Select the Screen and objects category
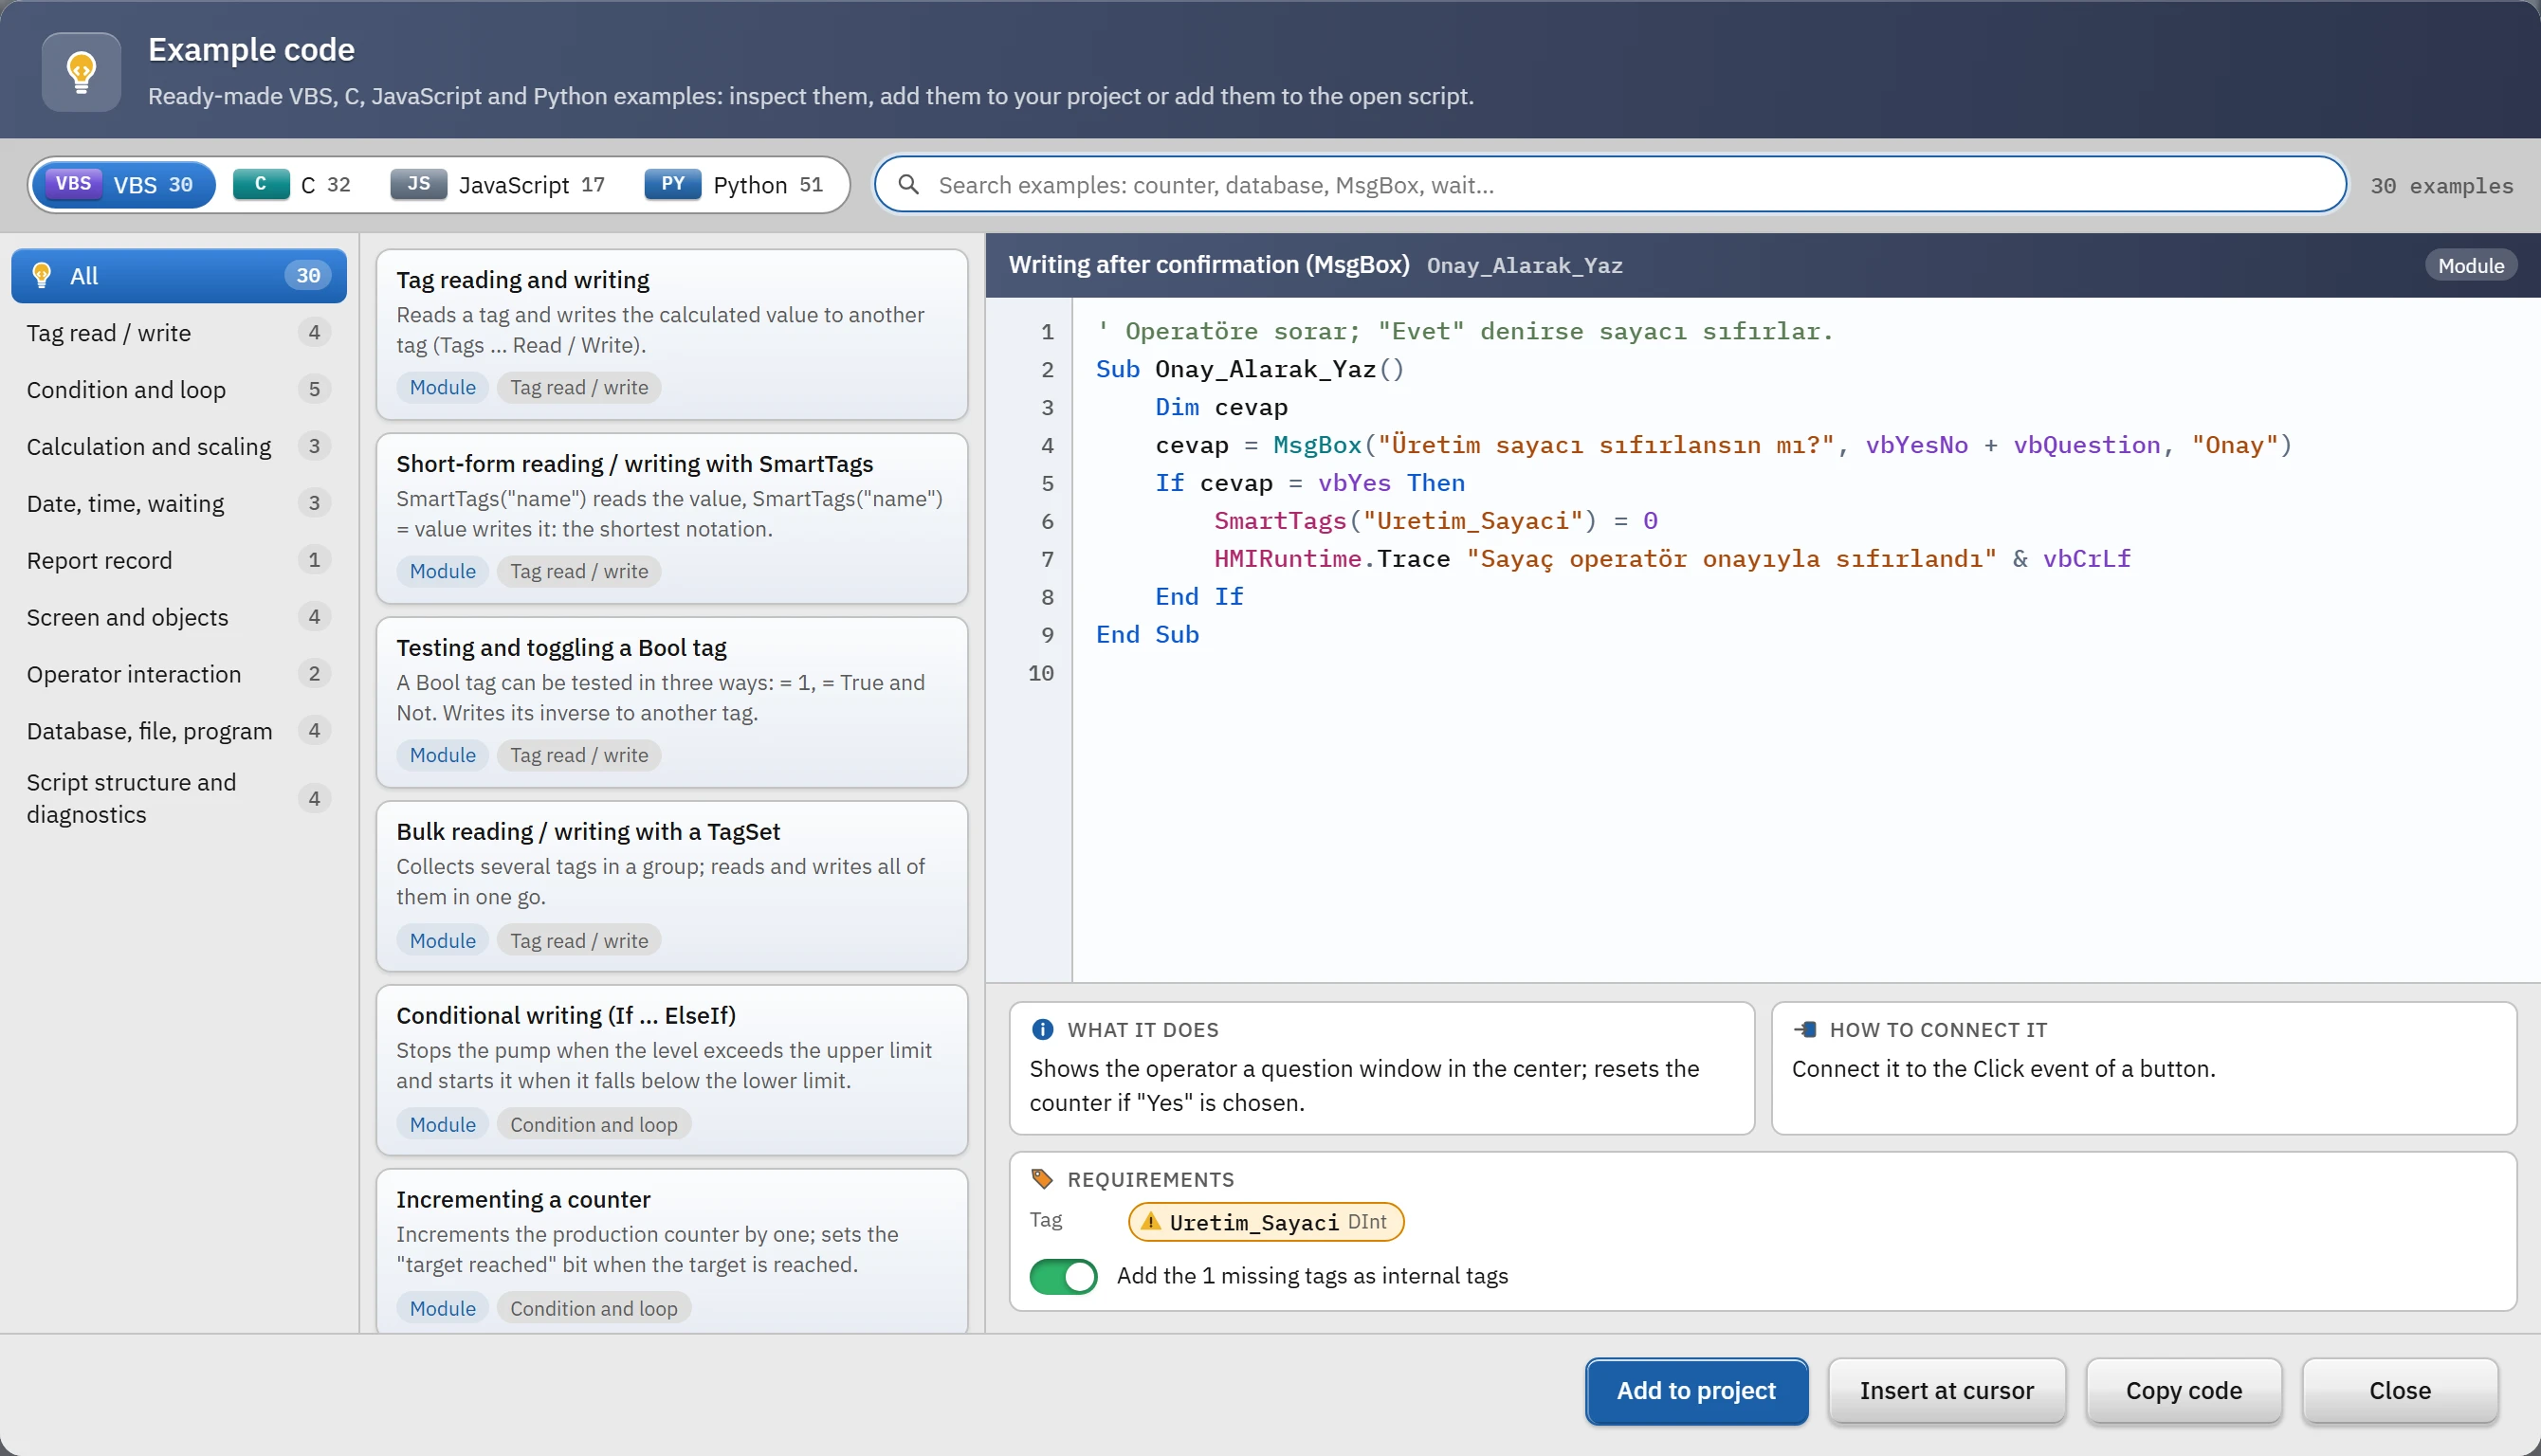2541x1456 pixels. [179, 617]
